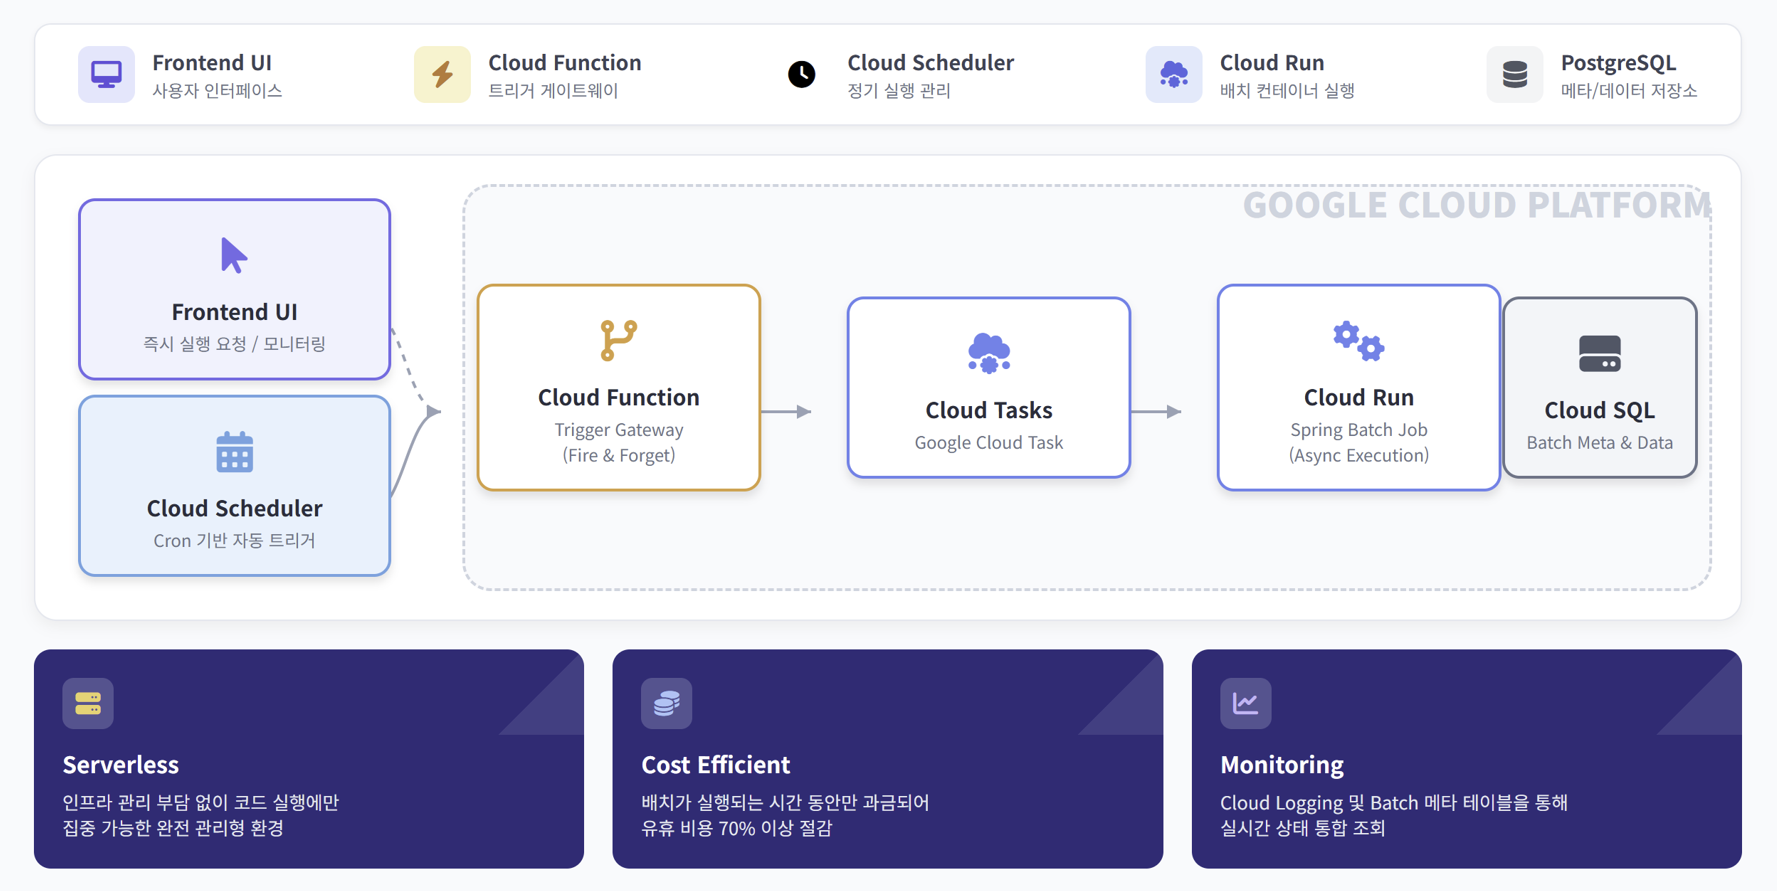The height and width of the screenshot is (891, 1777).
Task: Click the clock icon for Cloud Scheduler
Action: [801, 74]
